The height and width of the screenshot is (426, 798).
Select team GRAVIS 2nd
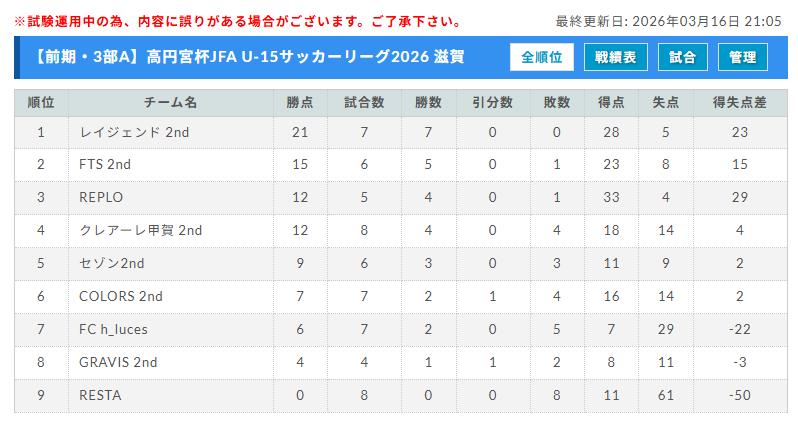pyautogui.click(x=118, y=362)
